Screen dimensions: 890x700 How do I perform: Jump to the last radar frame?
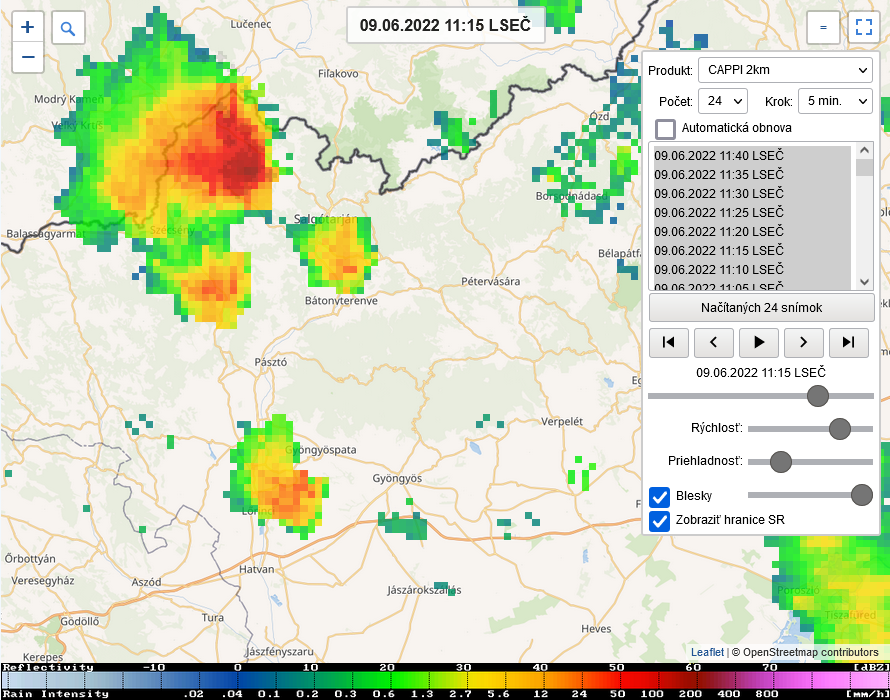pyautogui.click(x=849, y=342)
